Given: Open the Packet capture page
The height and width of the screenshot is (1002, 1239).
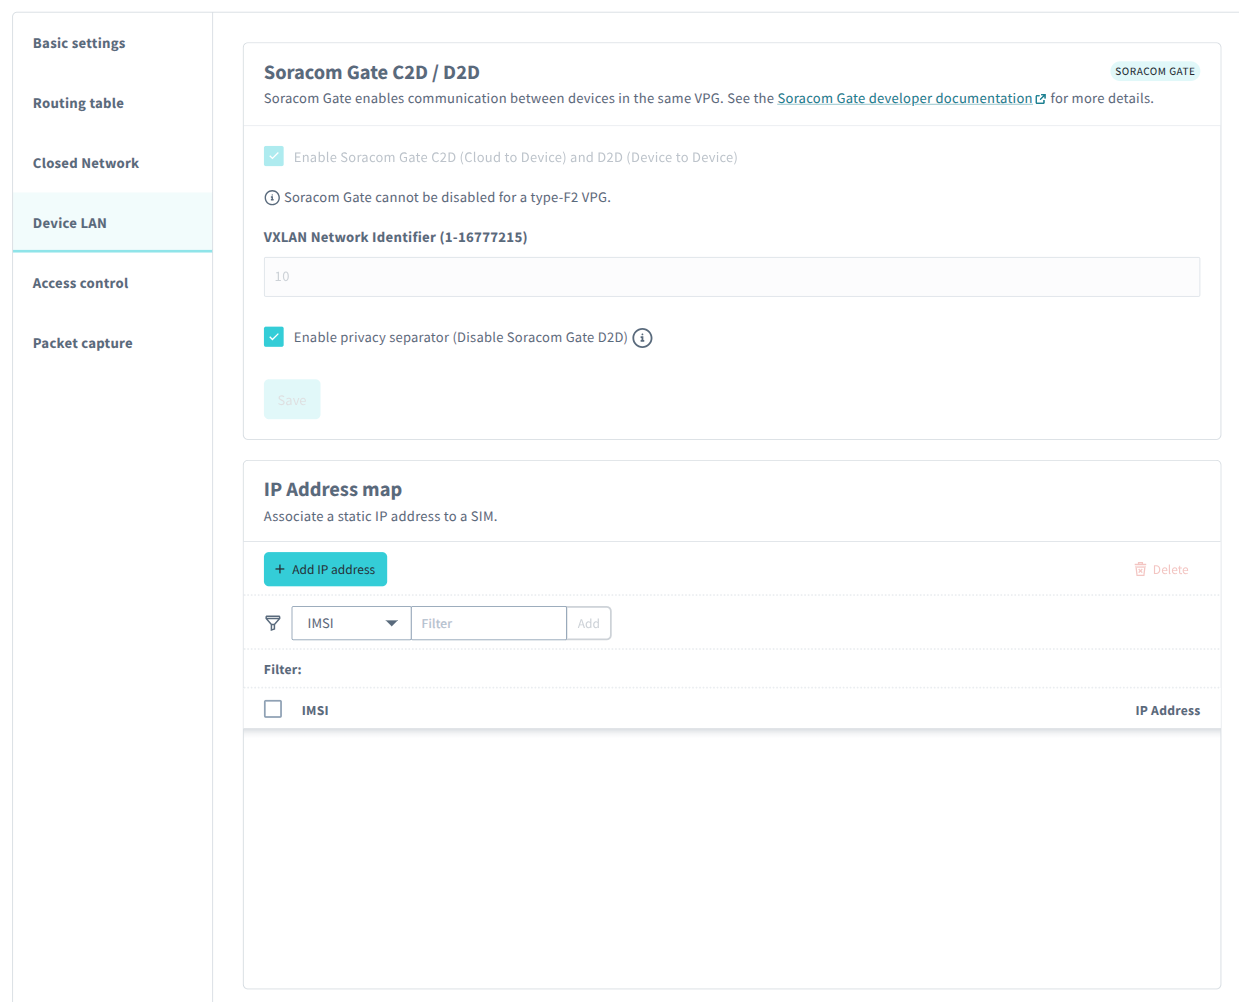Looking at the screenshot, I should coord(82,343).
